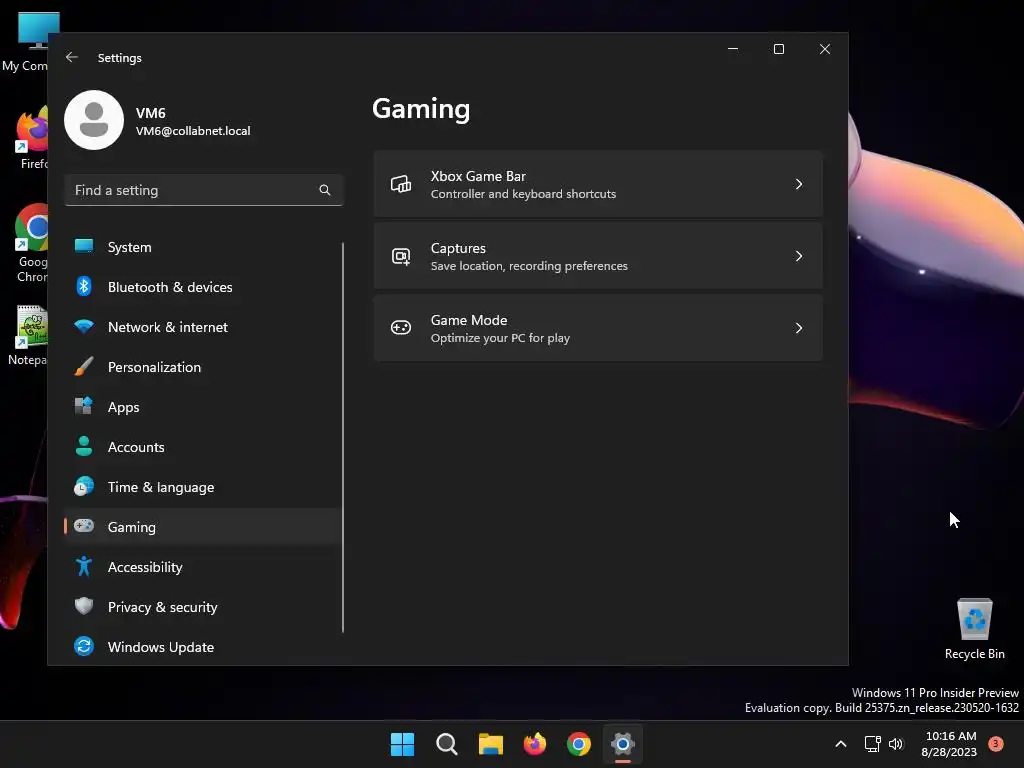Open Xbox Game Bar settings card
Screen dimensions: 1024x768
[598, 184]
